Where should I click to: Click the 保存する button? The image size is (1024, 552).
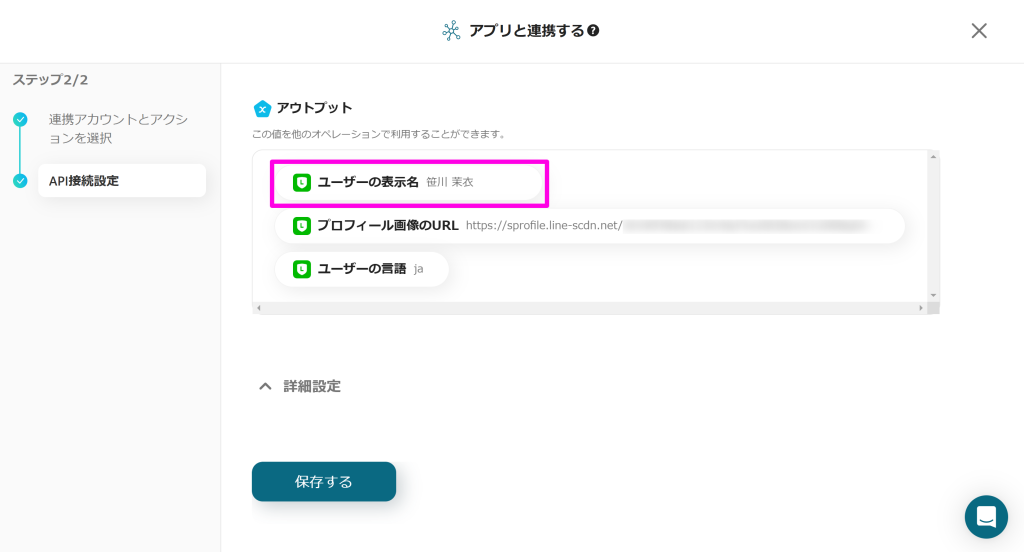click(324, 481)
